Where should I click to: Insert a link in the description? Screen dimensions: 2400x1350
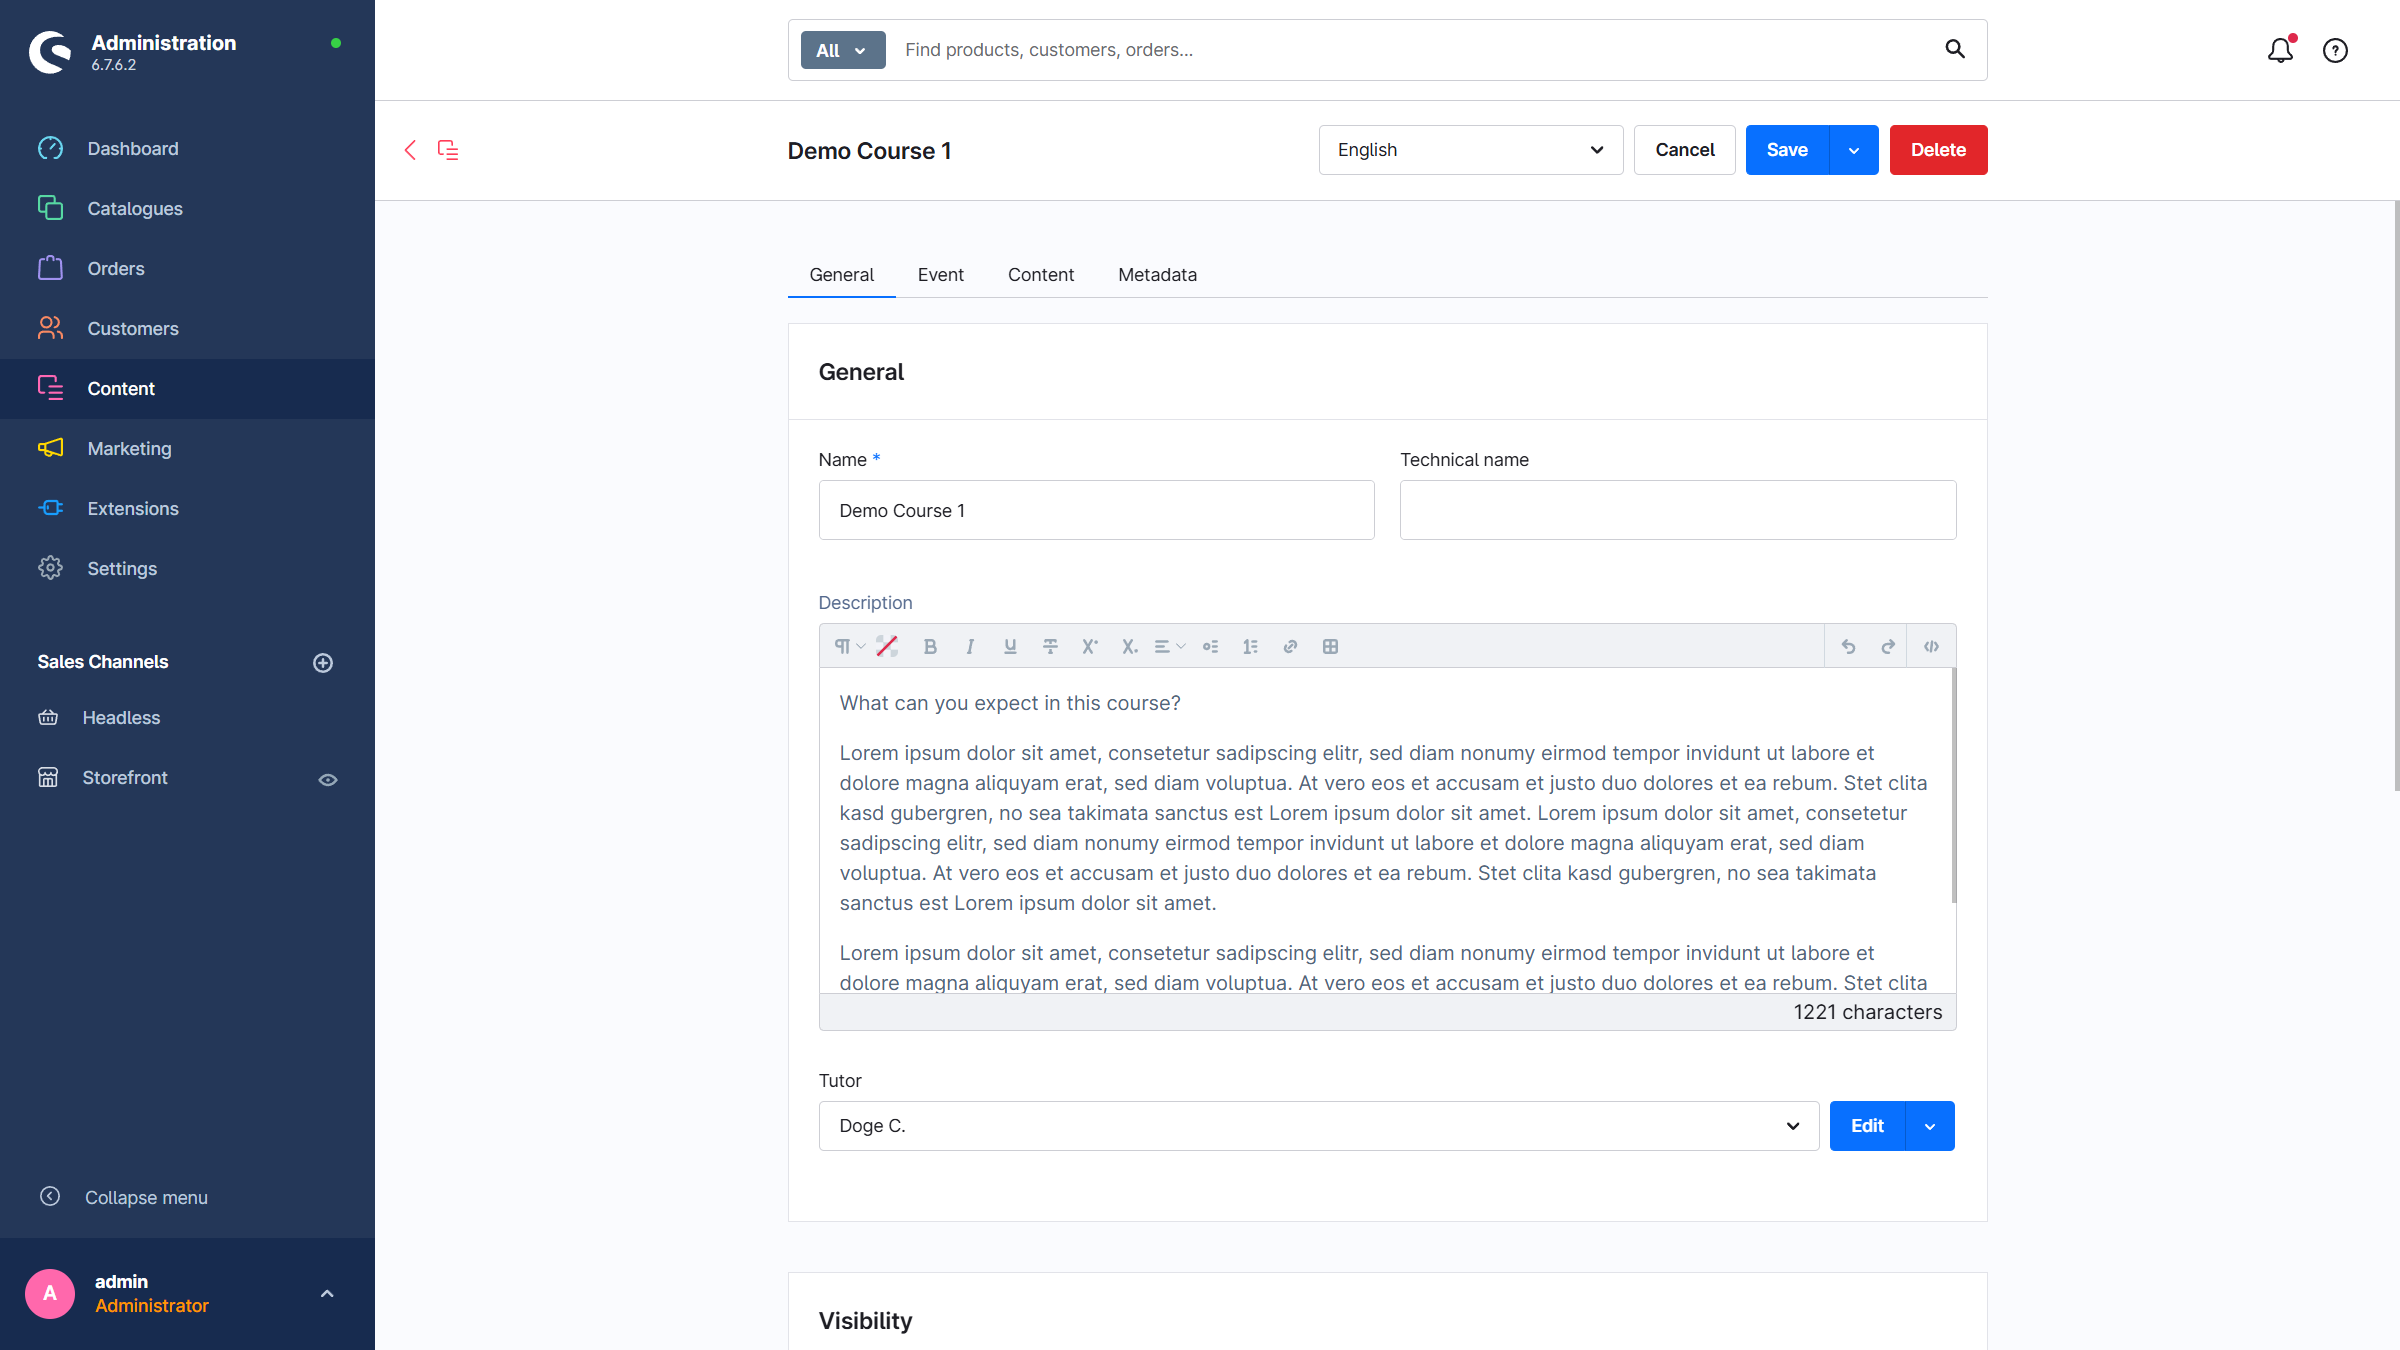coord(1290,647)
